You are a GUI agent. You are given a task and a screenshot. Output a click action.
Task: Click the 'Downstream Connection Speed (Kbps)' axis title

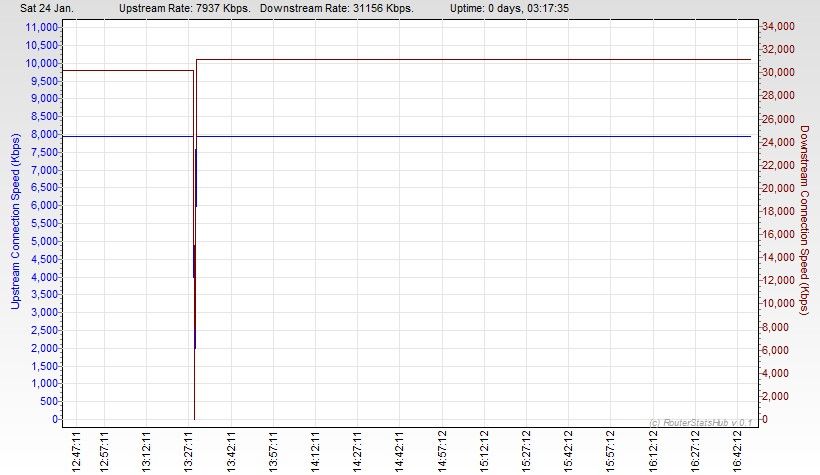(x=804, y=220)
